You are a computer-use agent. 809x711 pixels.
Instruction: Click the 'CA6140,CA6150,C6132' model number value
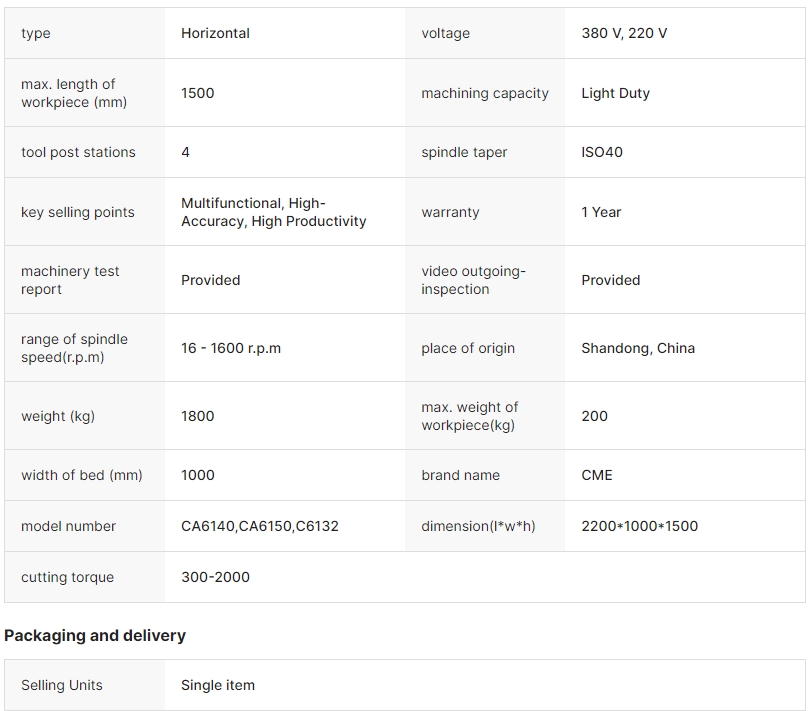[x=260, y=526]
